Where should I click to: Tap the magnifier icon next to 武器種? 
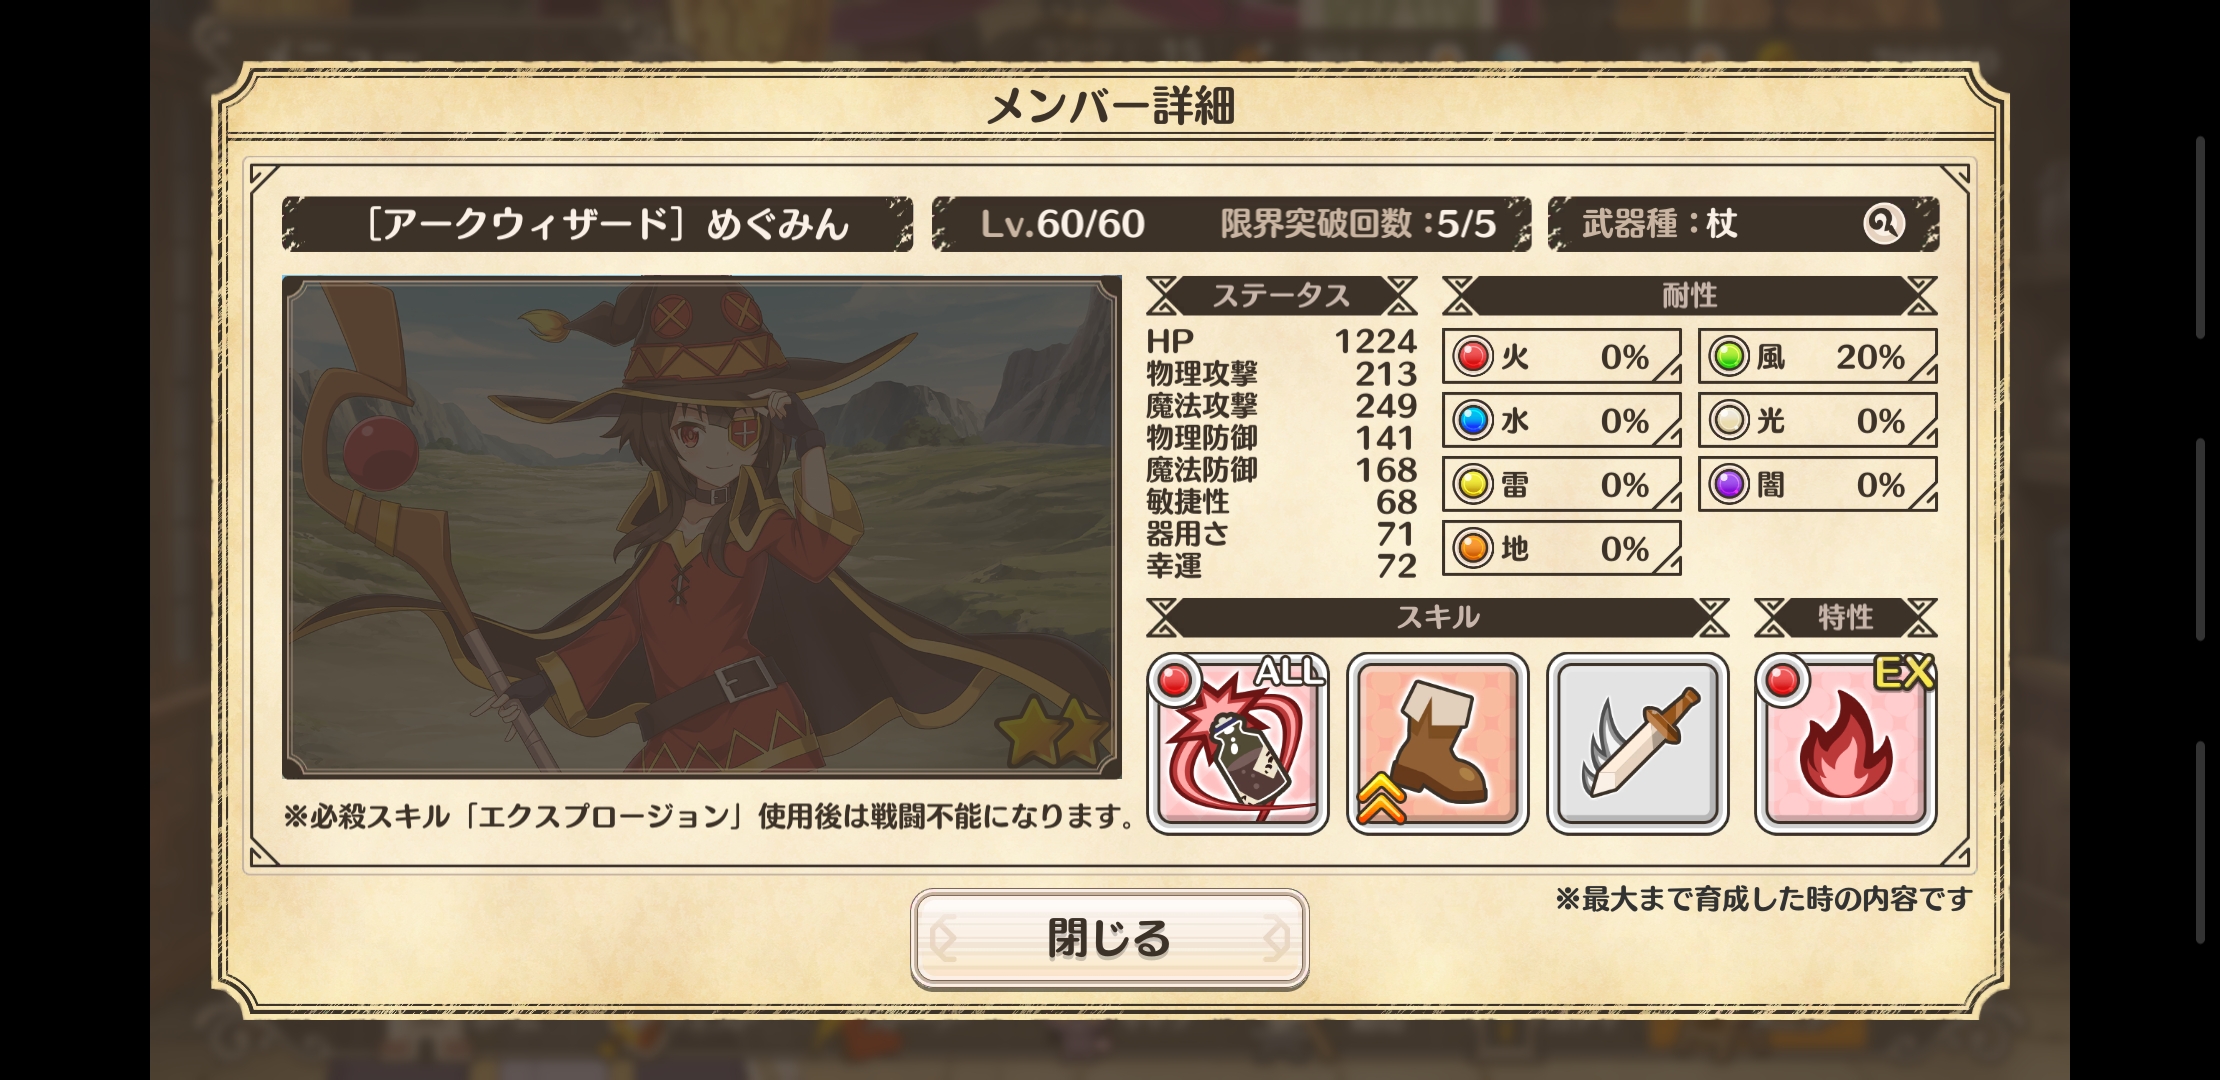[1884, 224]
